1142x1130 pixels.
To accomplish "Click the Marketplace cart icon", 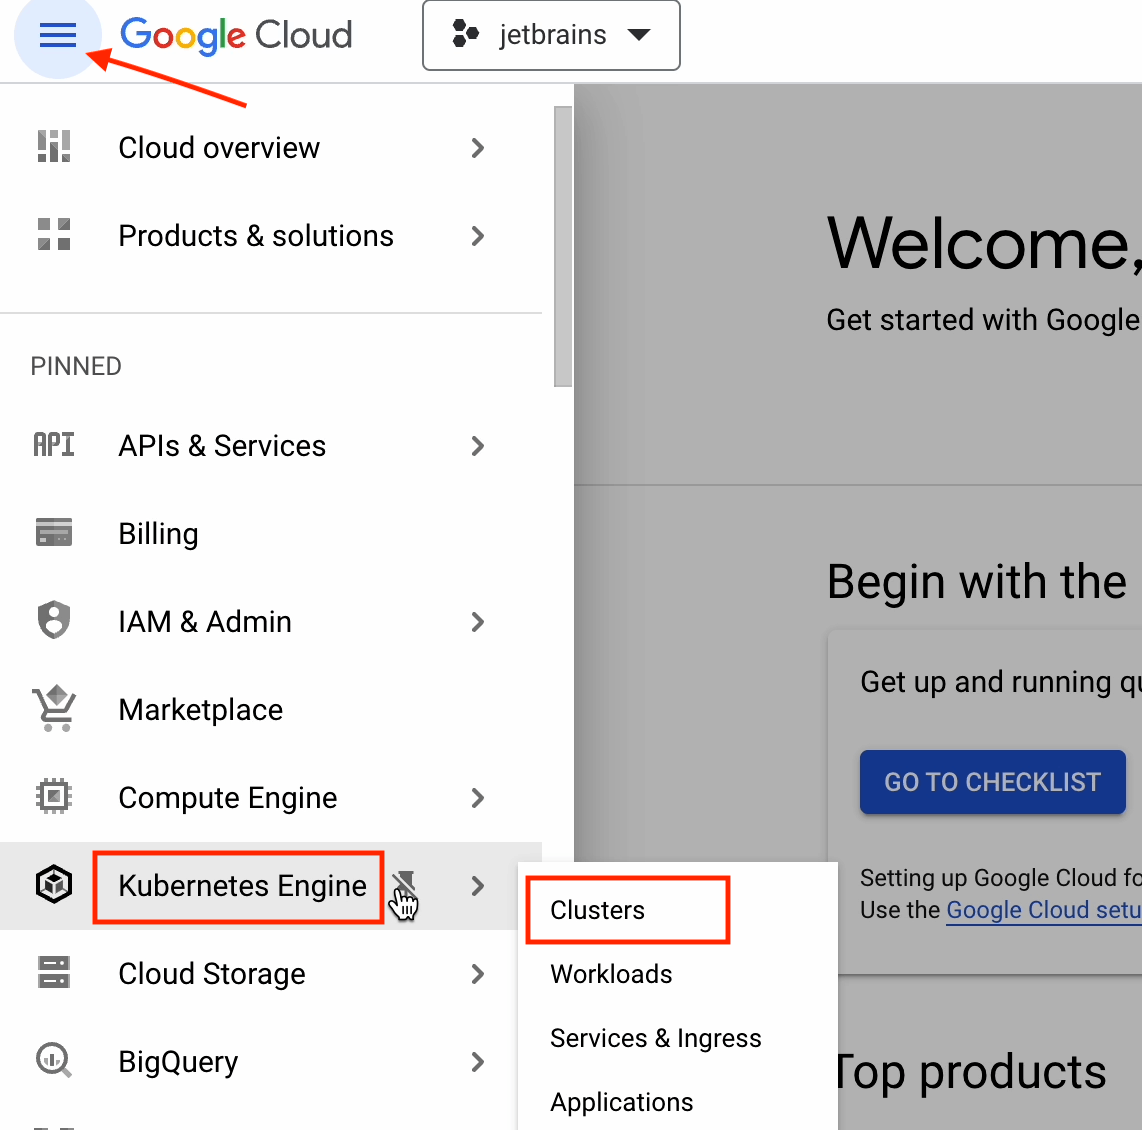I will [54, 709].
